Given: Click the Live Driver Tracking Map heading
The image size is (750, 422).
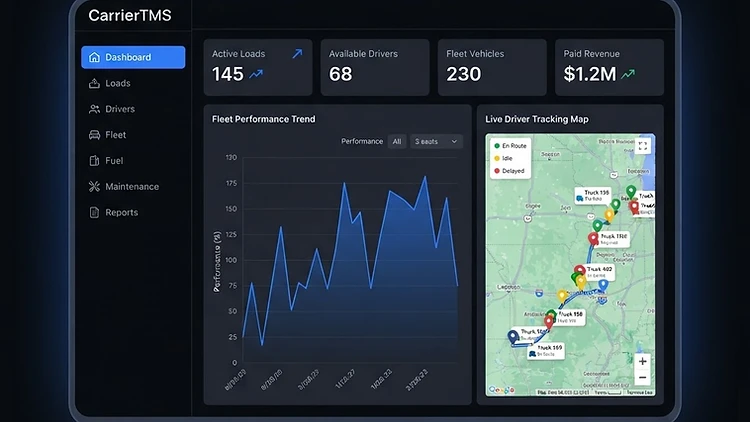Looking at the screenshot, I should point(537,119).
